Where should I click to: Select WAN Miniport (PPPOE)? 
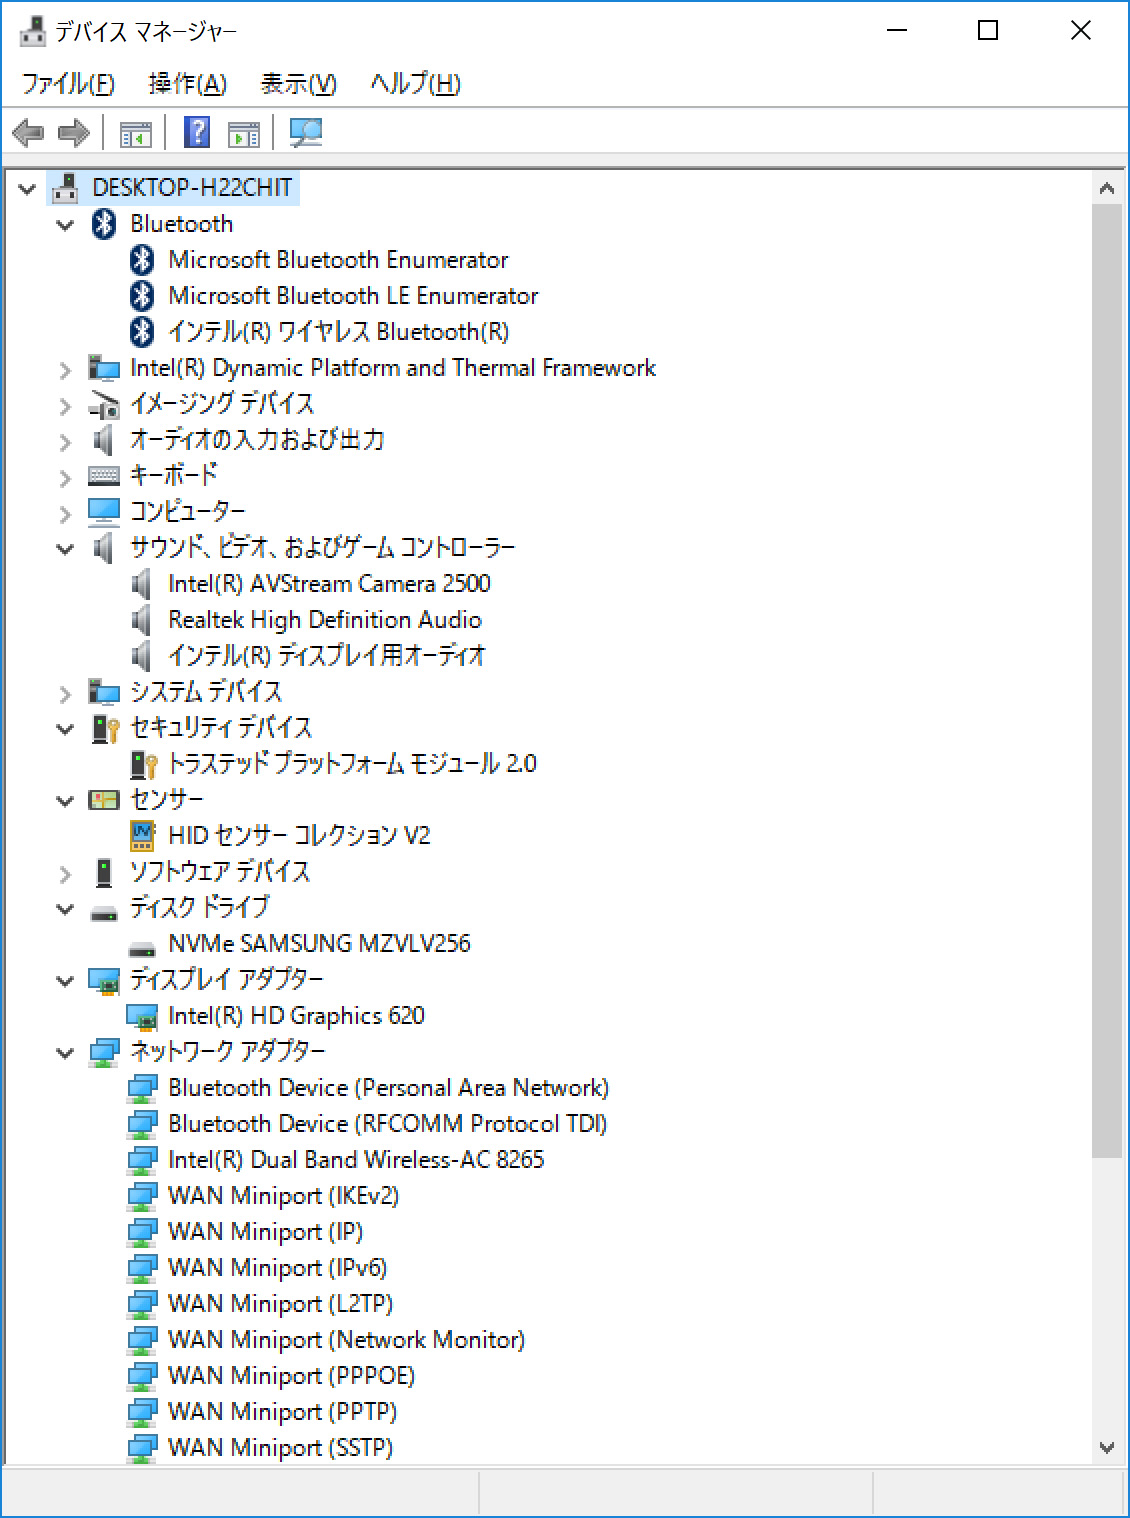click(291, 1376)
